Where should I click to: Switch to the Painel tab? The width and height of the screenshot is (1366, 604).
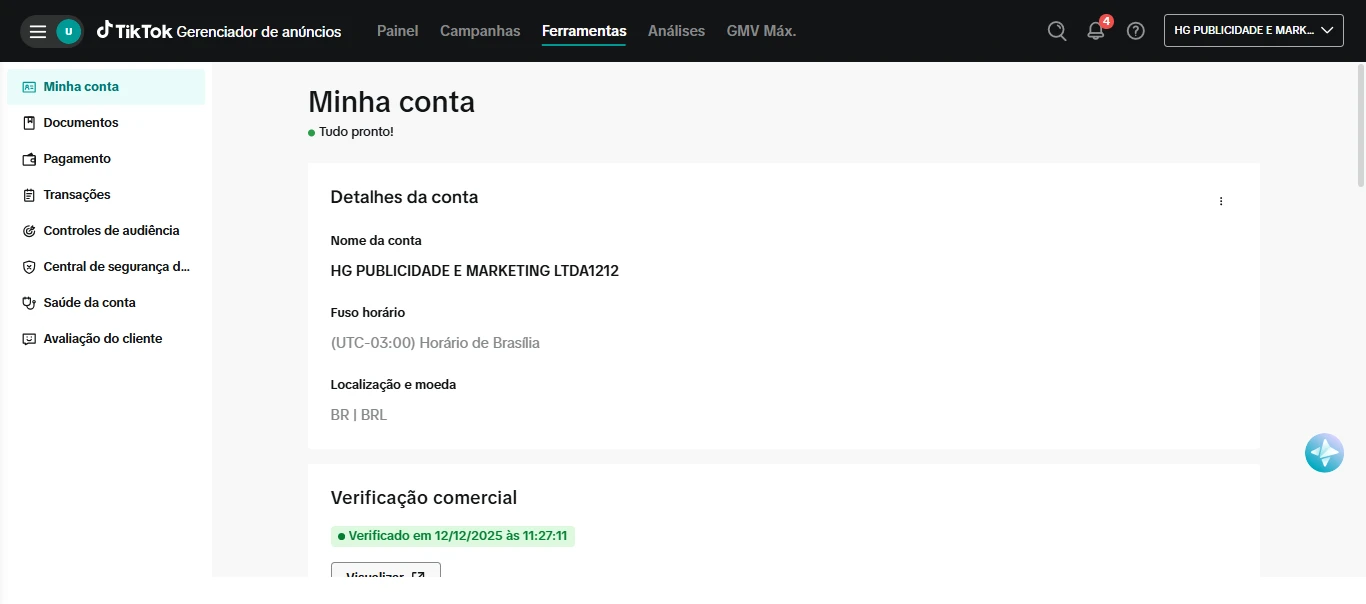pos(397,31)
